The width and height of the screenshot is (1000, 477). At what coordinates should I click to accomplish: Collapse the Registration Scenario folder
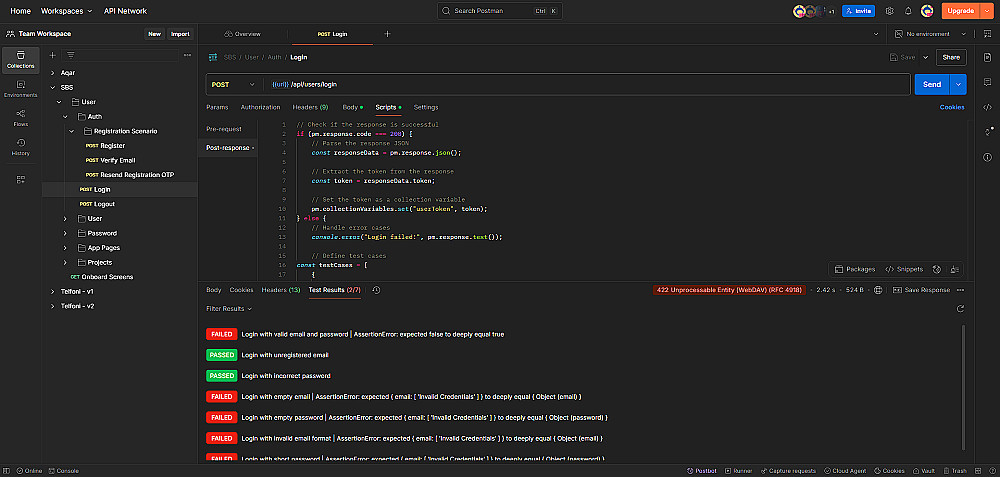[72, 131]
